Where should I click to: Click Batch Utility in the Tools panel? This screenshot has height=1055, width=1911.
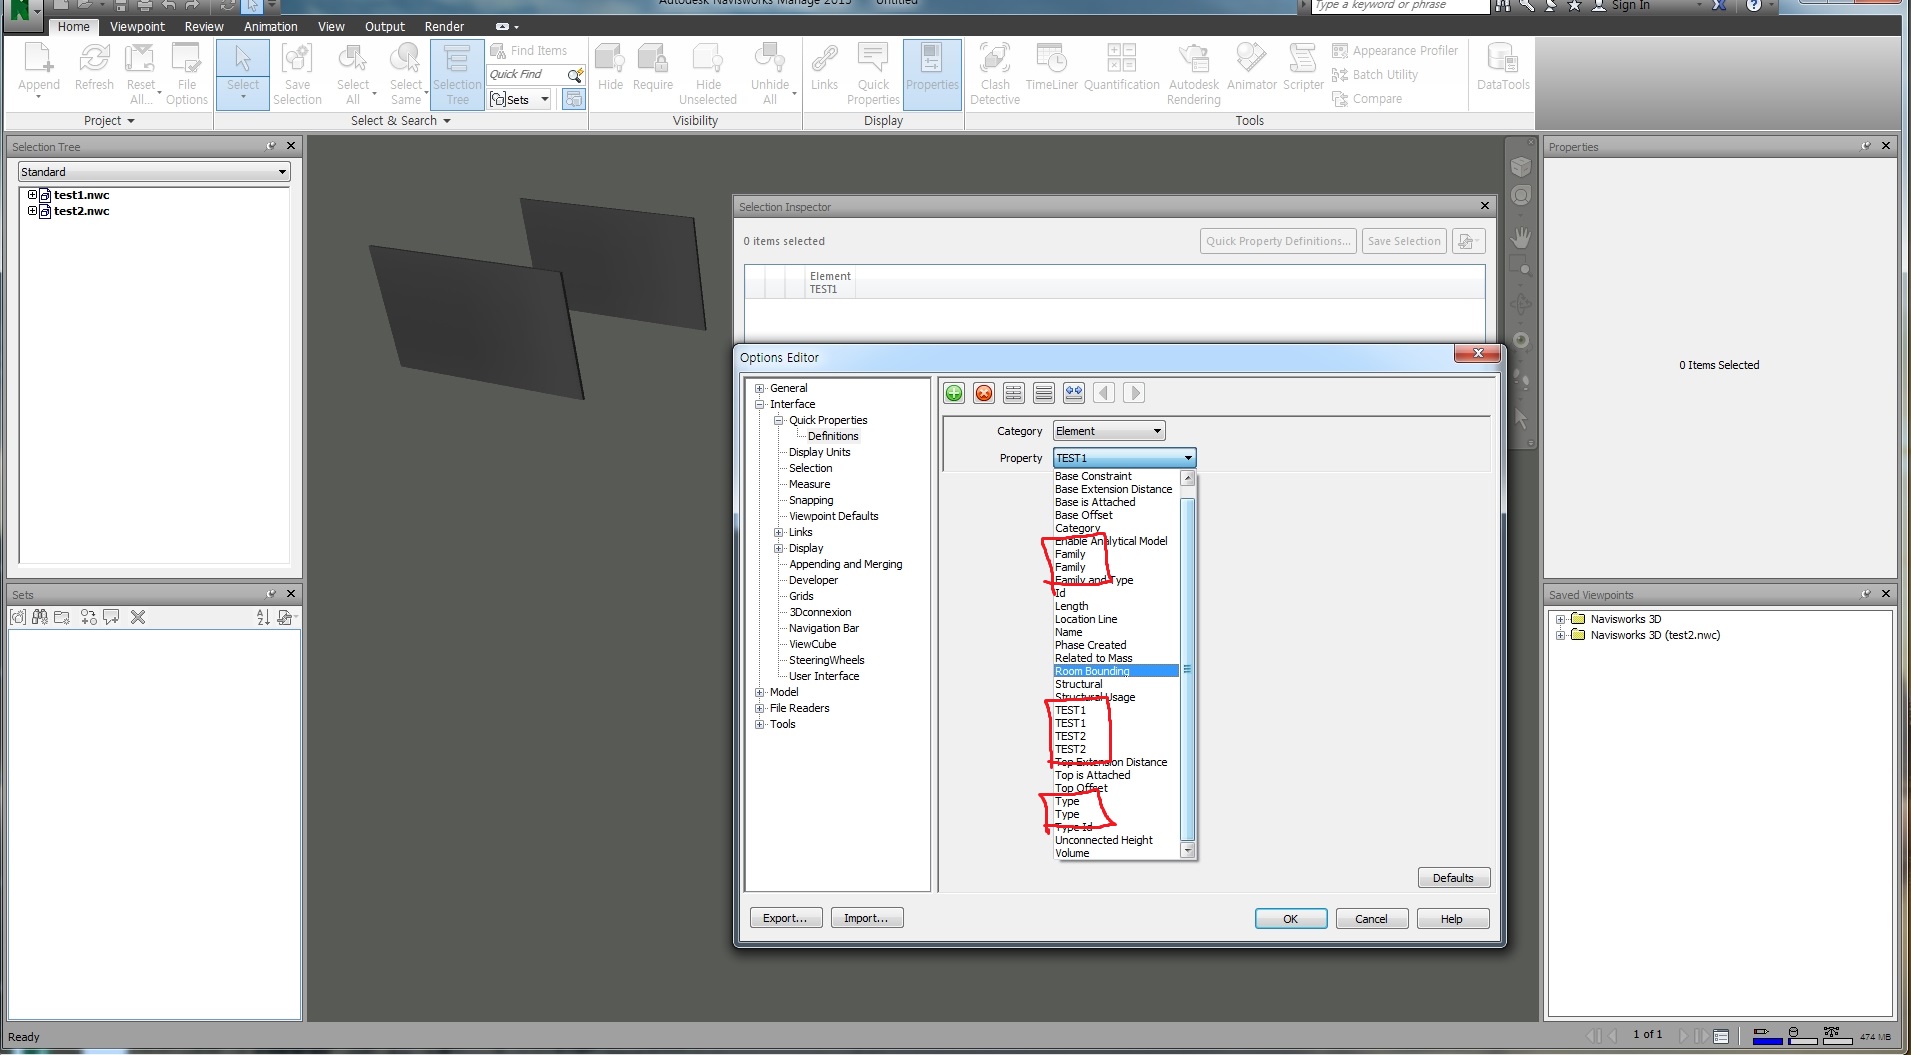pos(1375,75)
